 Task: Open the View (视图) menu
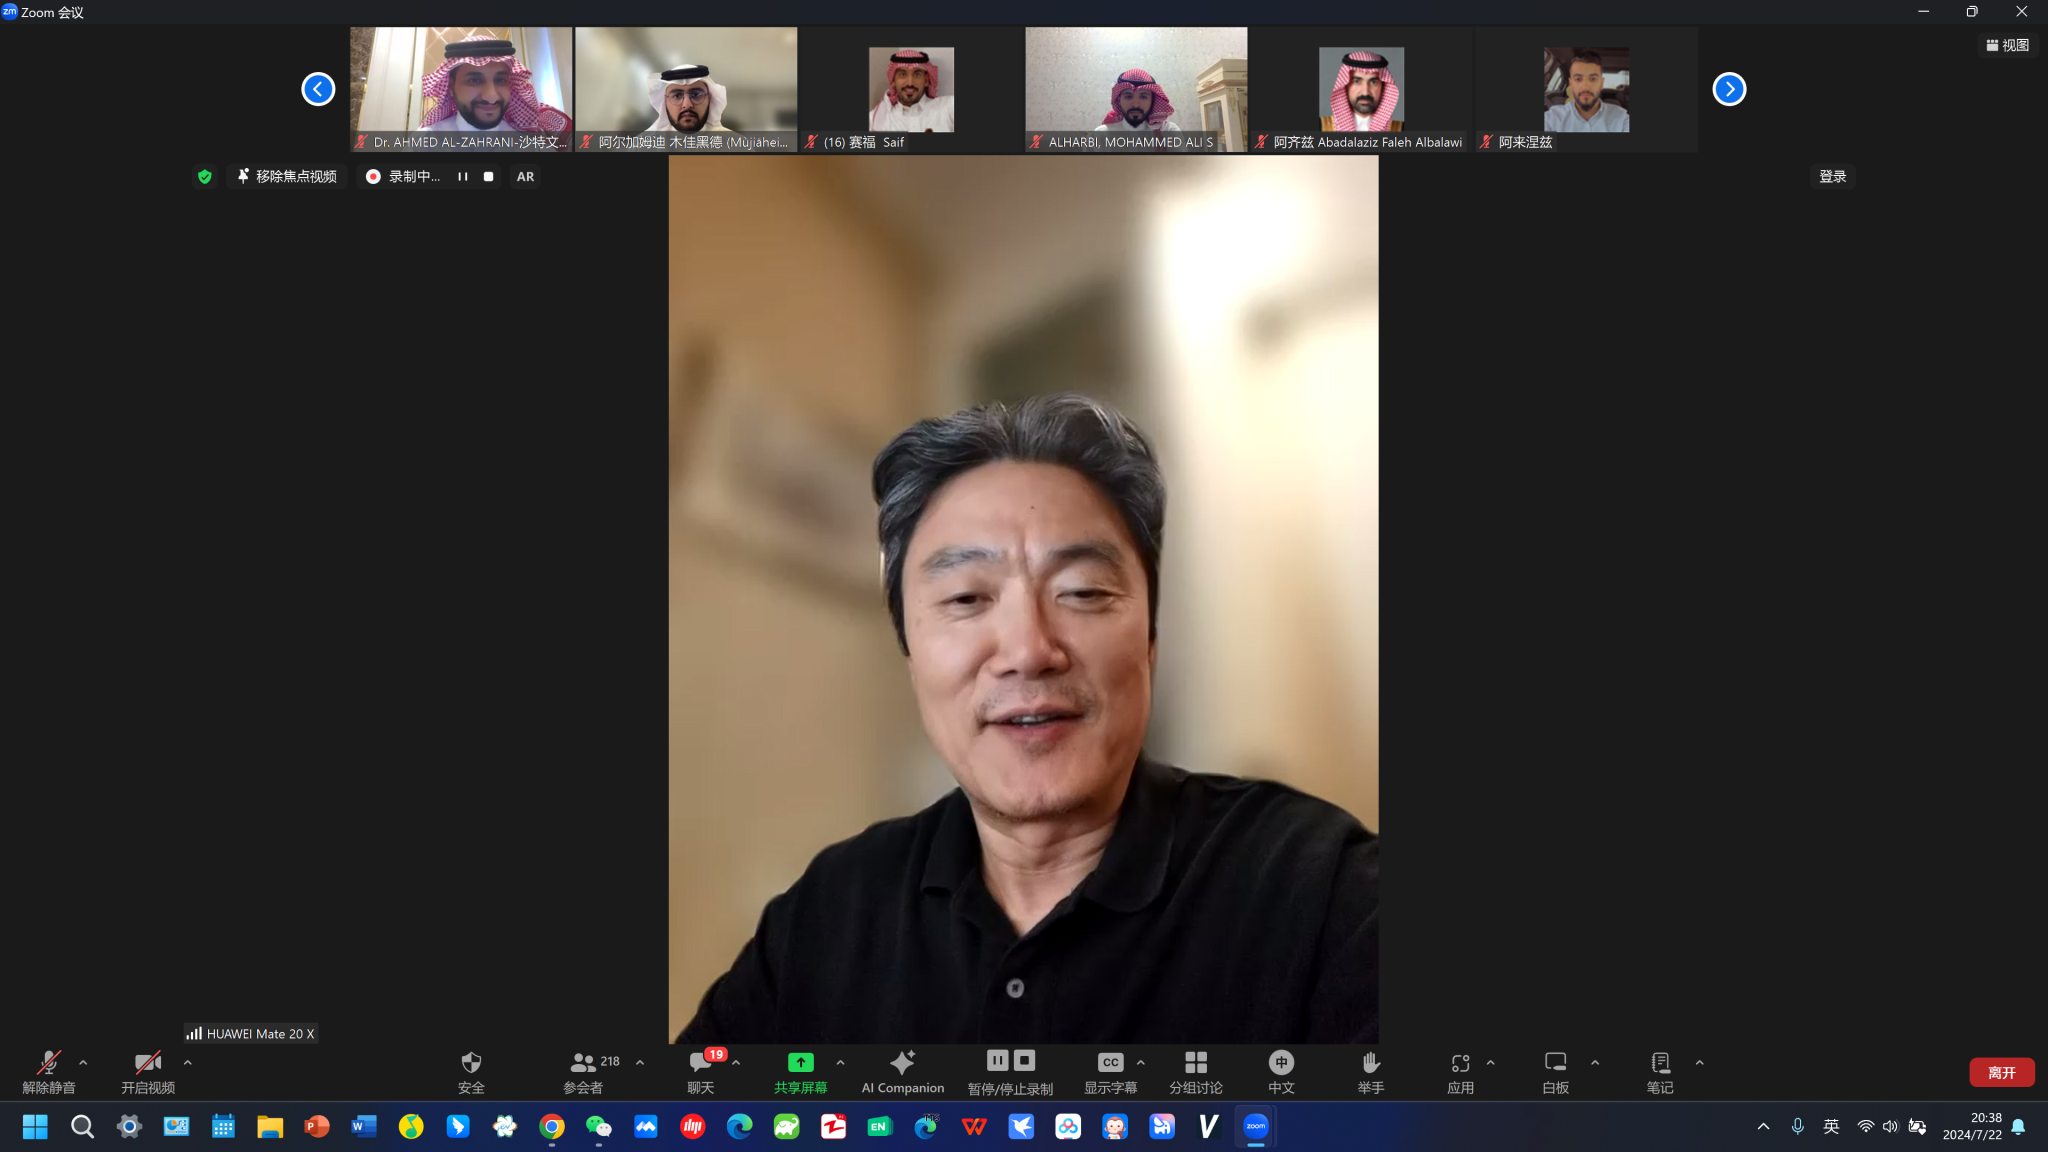pyautogui.click(x=2007, y=45)
